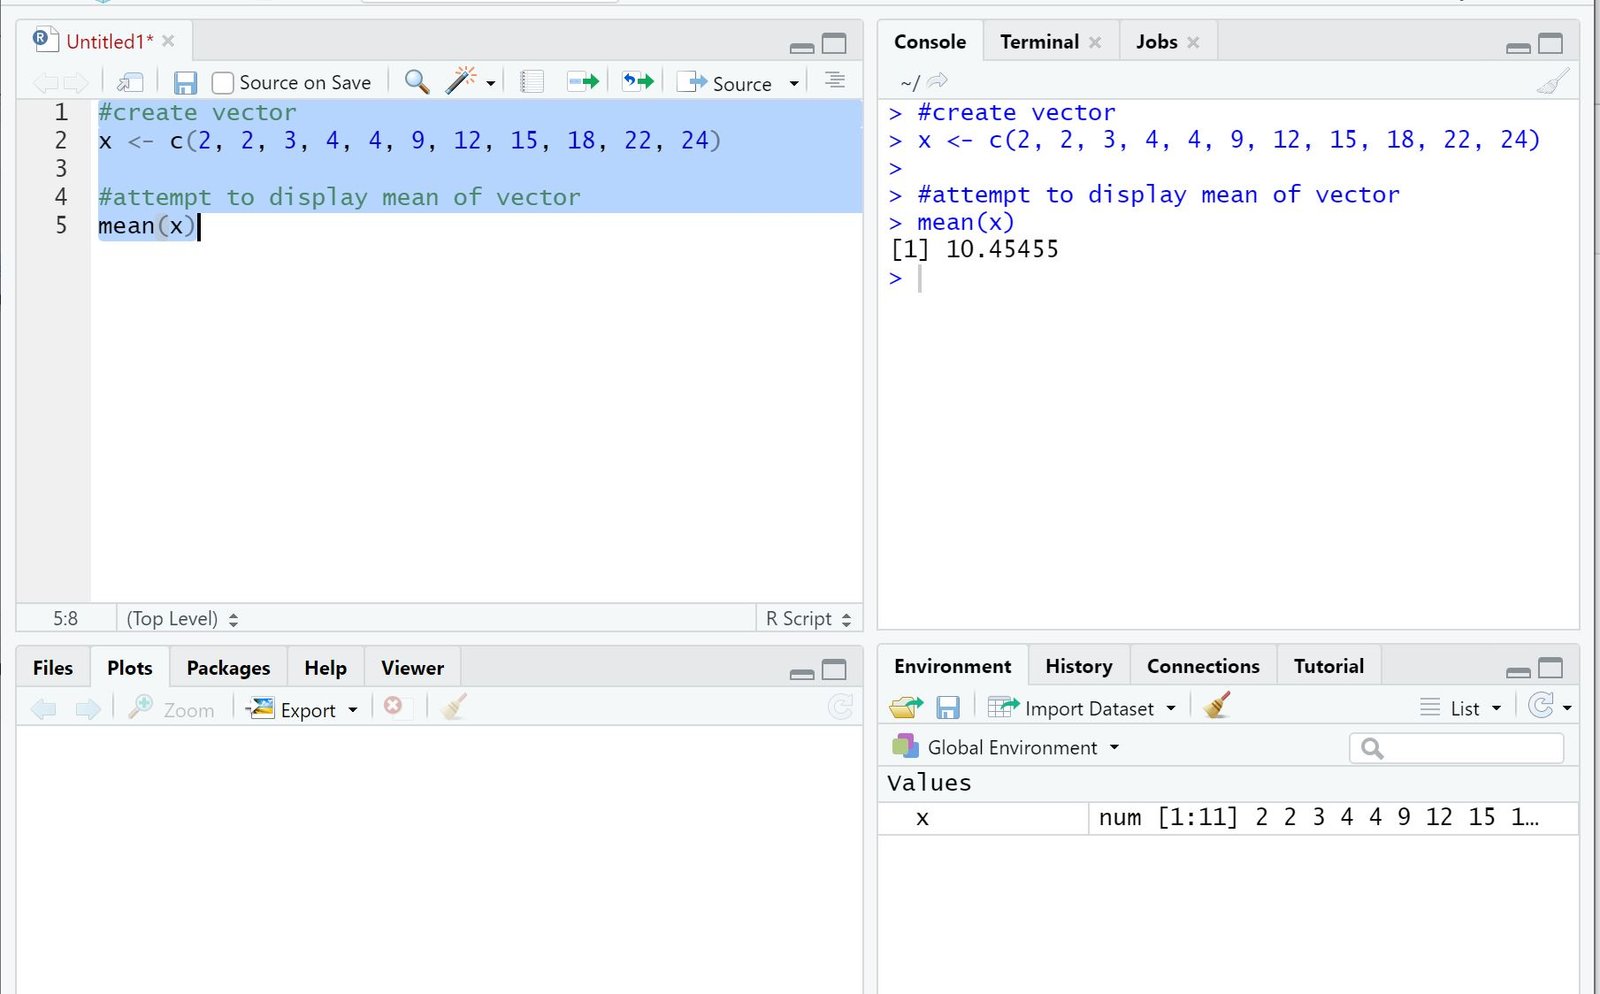The width and height of the screenshot is (1600, 994).
Task: Open Import Dataset dropdown
Action: point(1082,708)
